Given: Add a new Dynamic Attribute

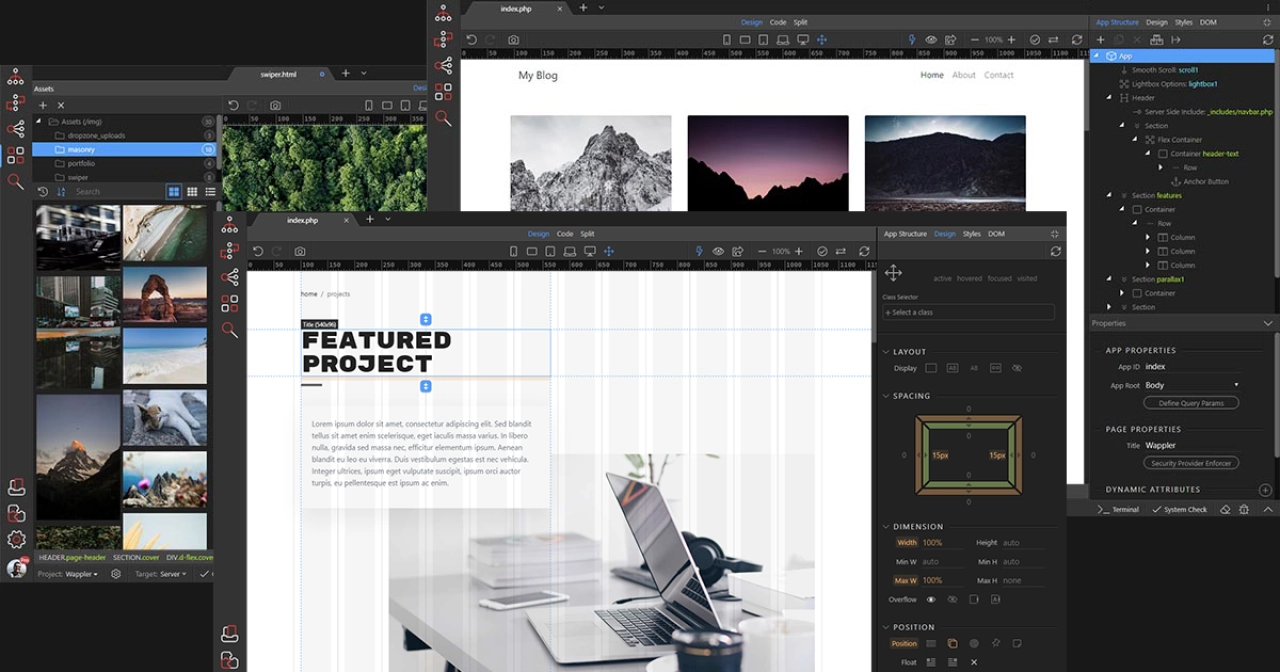Looking at the screenshot, I should click(1265, 490).
